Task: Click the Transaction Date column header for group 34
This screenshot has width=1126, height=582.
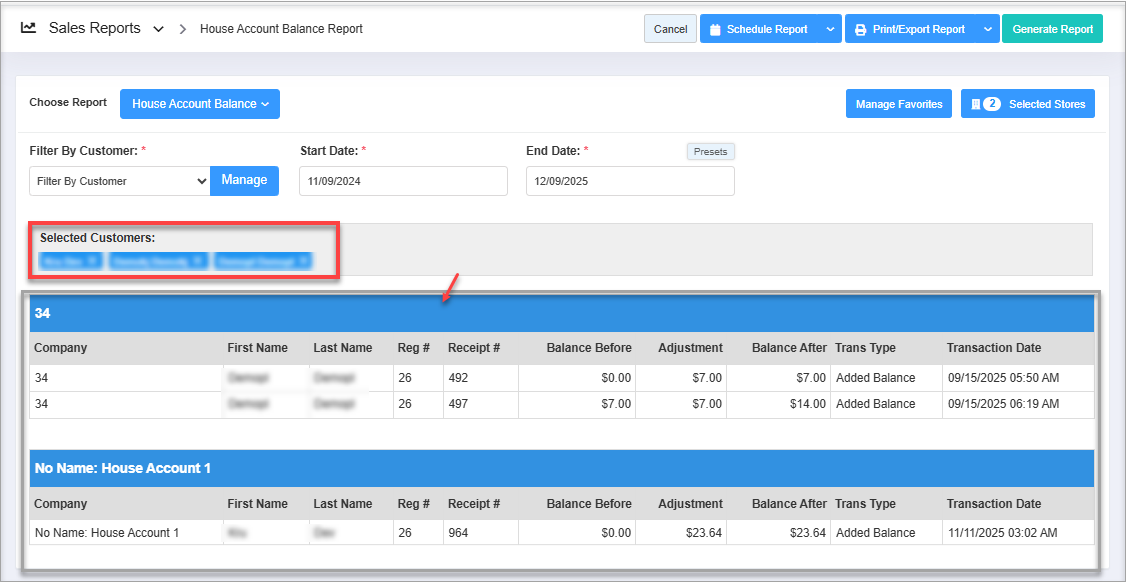Action: 993,348
